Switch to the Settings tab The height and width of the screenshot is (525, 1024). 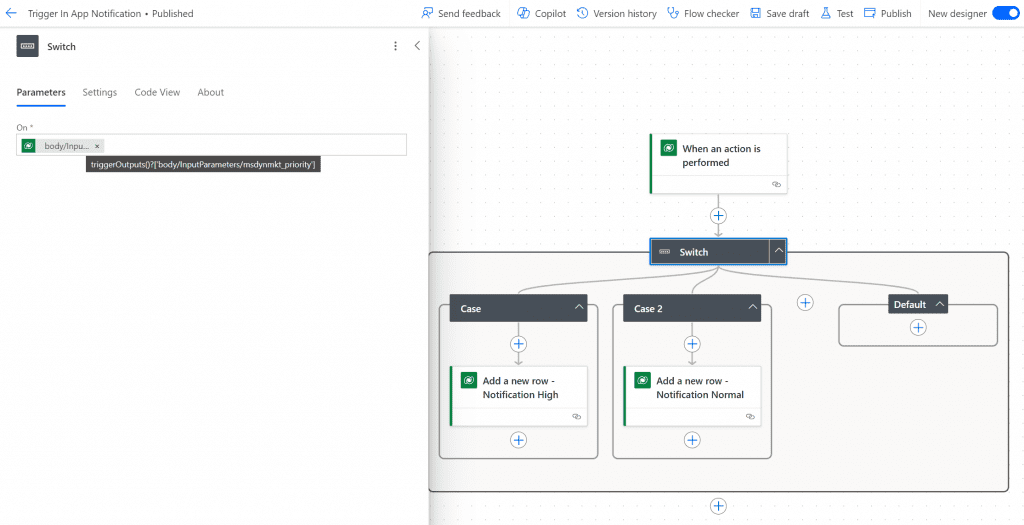[x=100, y=92]
